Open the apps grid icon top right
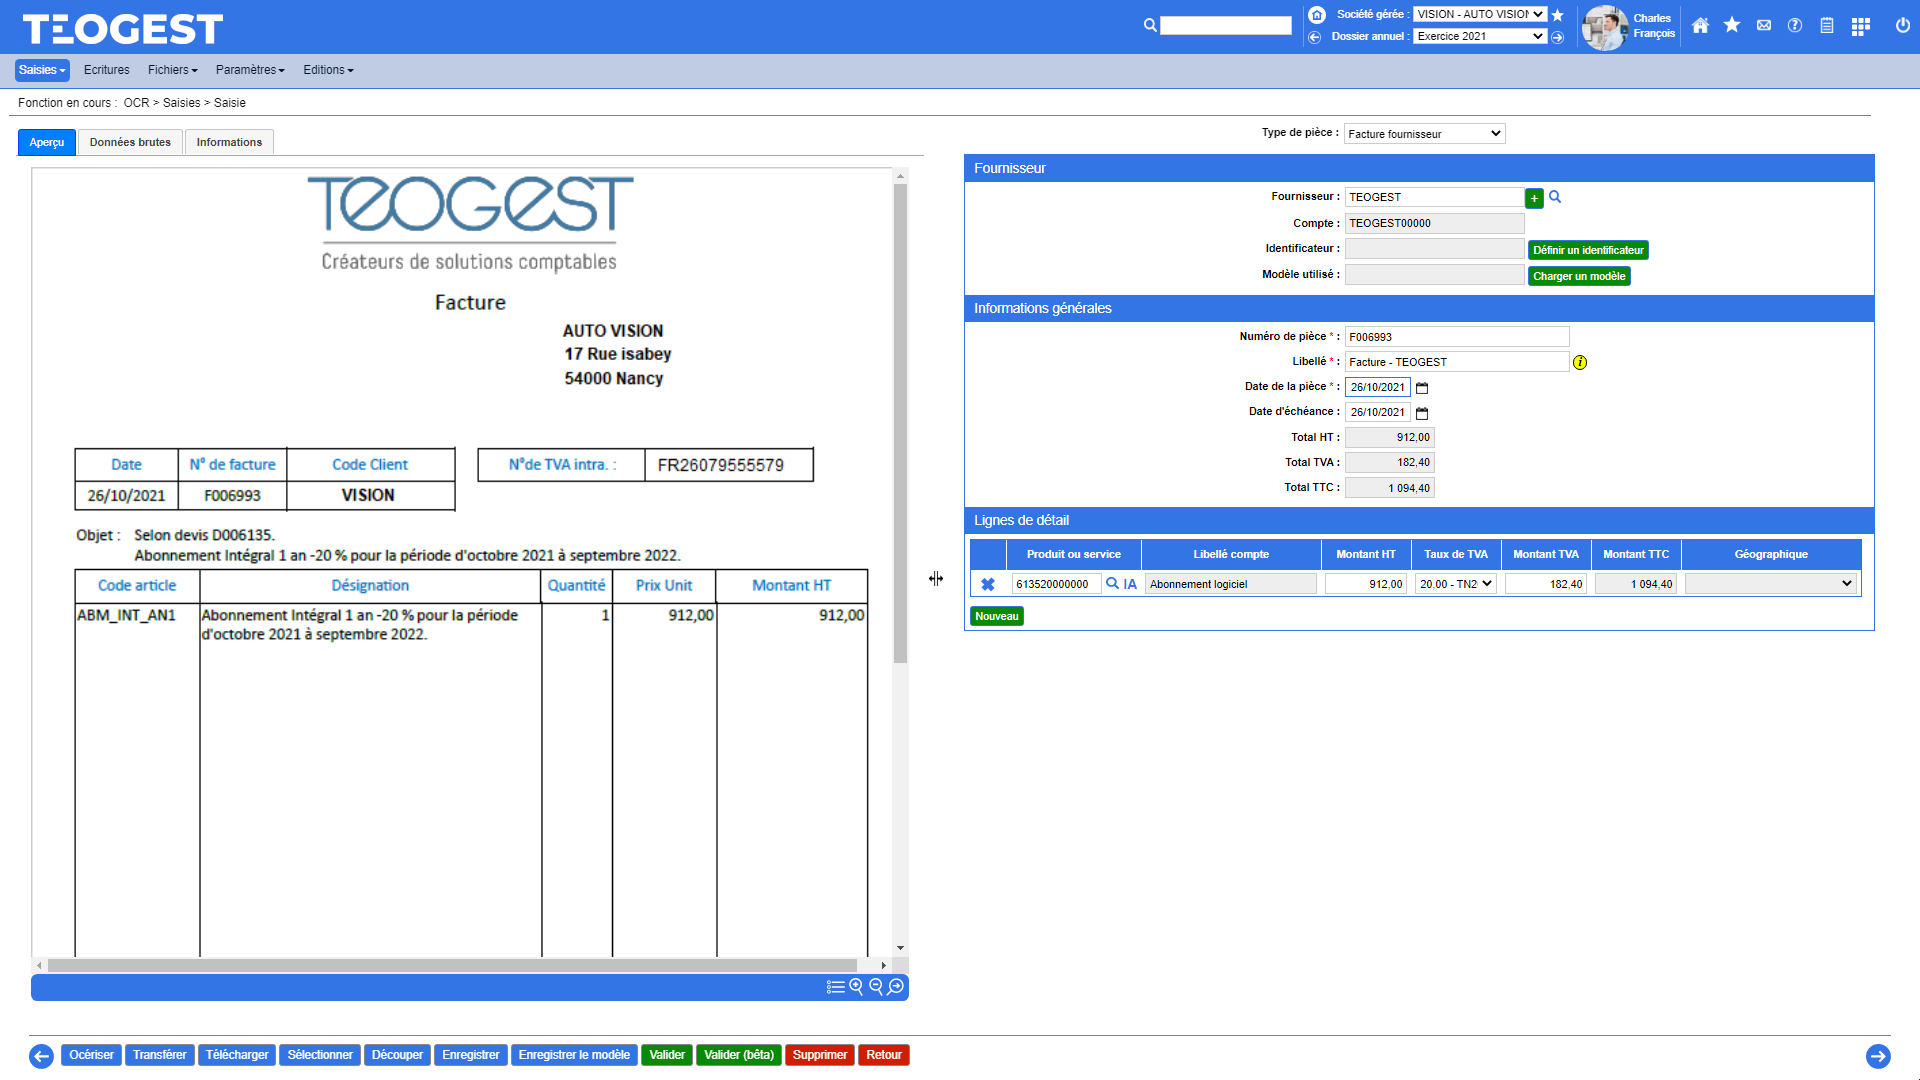 pyautogui.click(x=1860, y=27)
